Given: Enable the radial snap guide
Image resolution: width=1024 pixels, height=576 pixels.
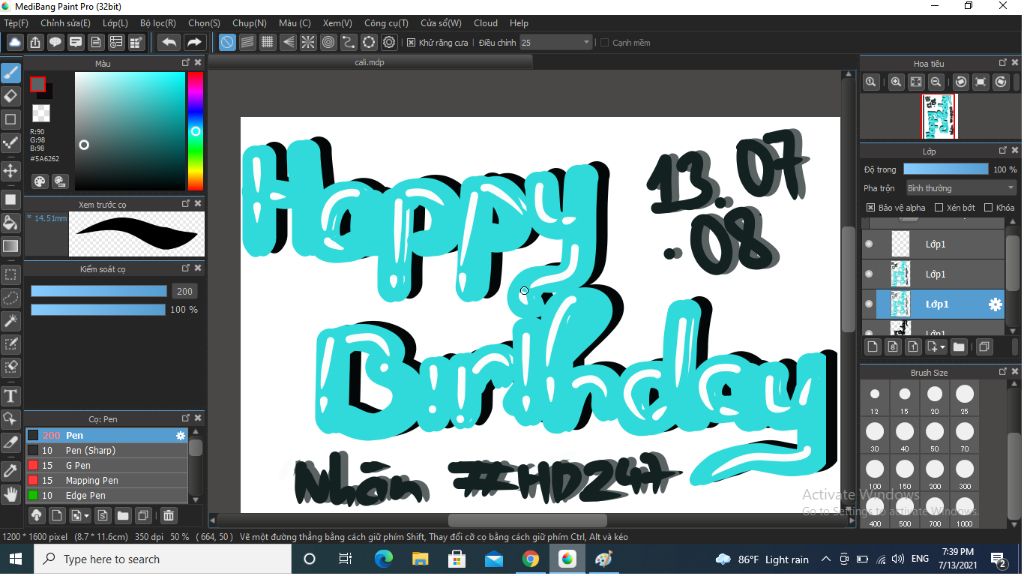Looking at the screenshot, I should pos(308,42).
